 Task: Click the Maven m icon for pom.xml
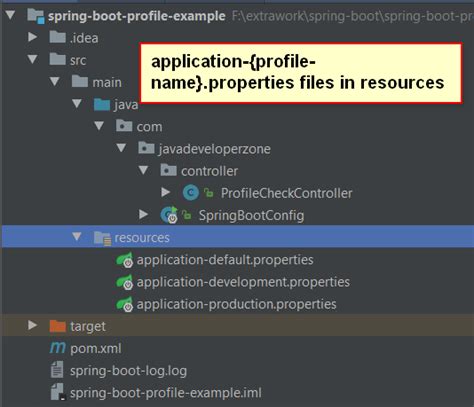[58, 348]
